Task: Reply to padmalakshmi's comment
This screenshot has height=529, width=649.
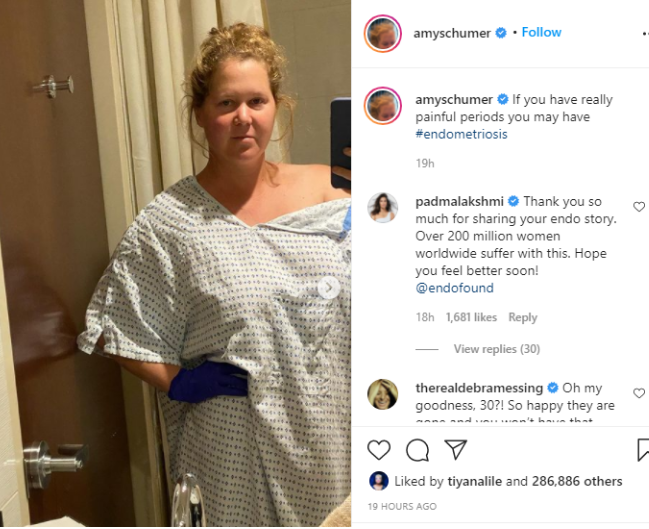Action: pyautogui.click(x=522, y=317)
